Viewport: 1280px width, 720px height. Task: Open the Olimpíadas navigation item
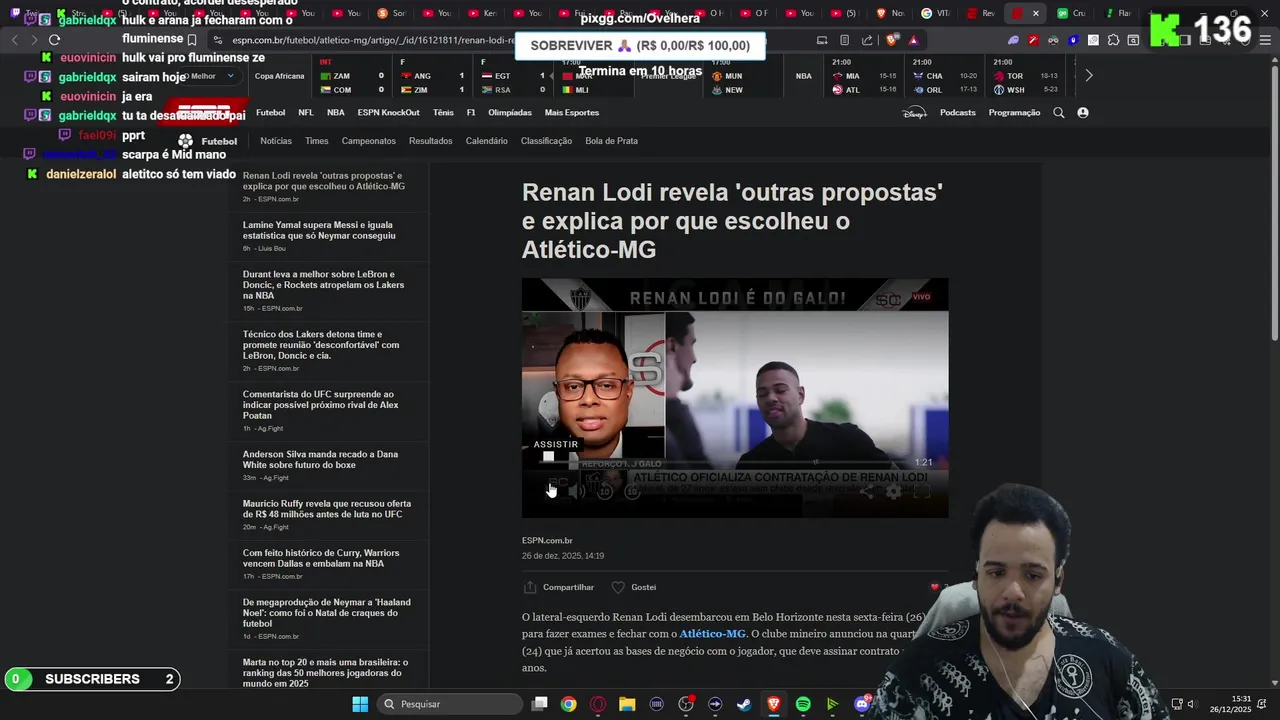[510, 113]
